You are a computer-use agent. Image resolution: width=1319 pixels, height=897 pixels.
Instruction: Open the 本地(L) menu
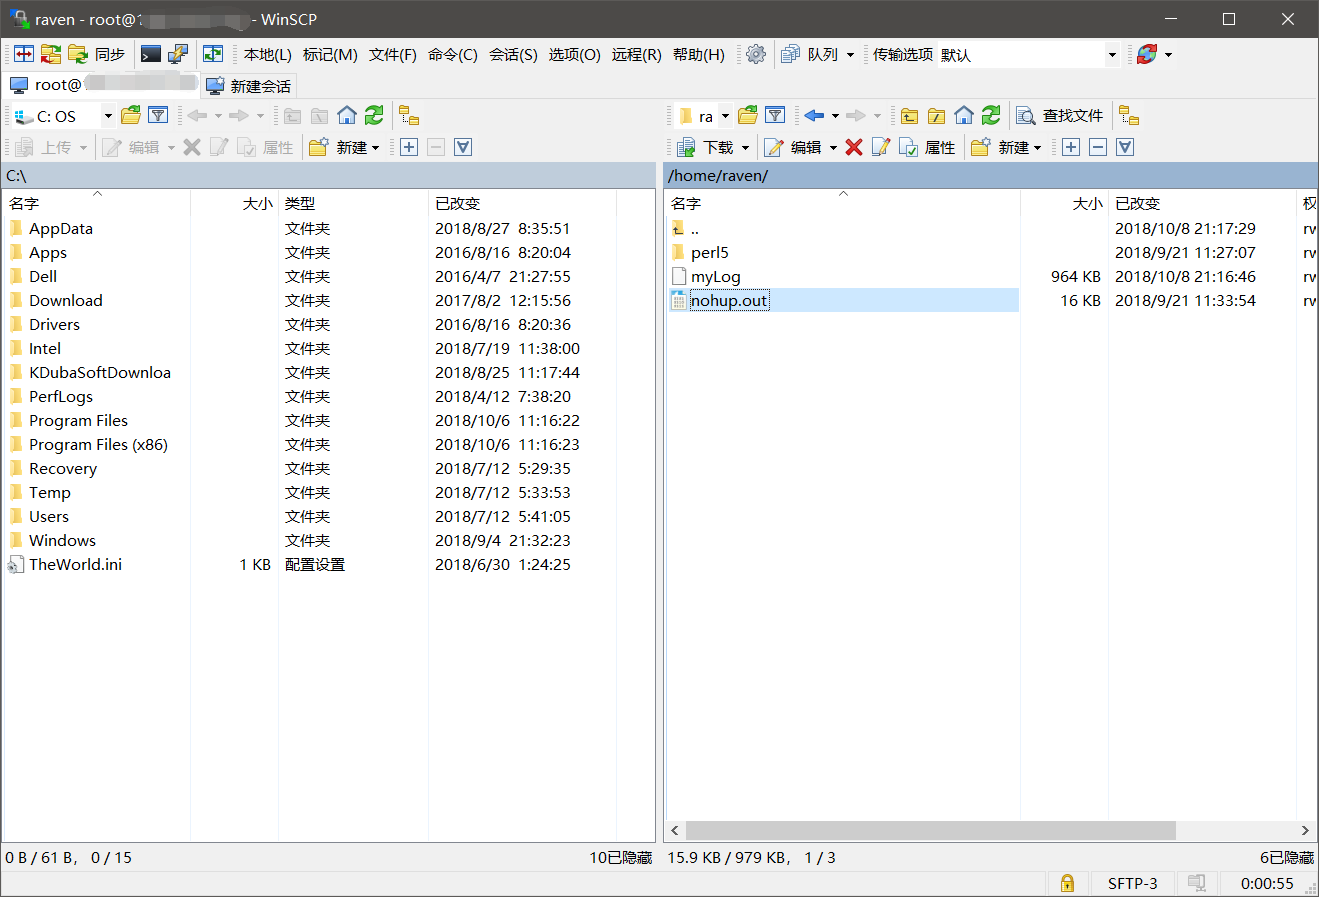tap(268, 55)
